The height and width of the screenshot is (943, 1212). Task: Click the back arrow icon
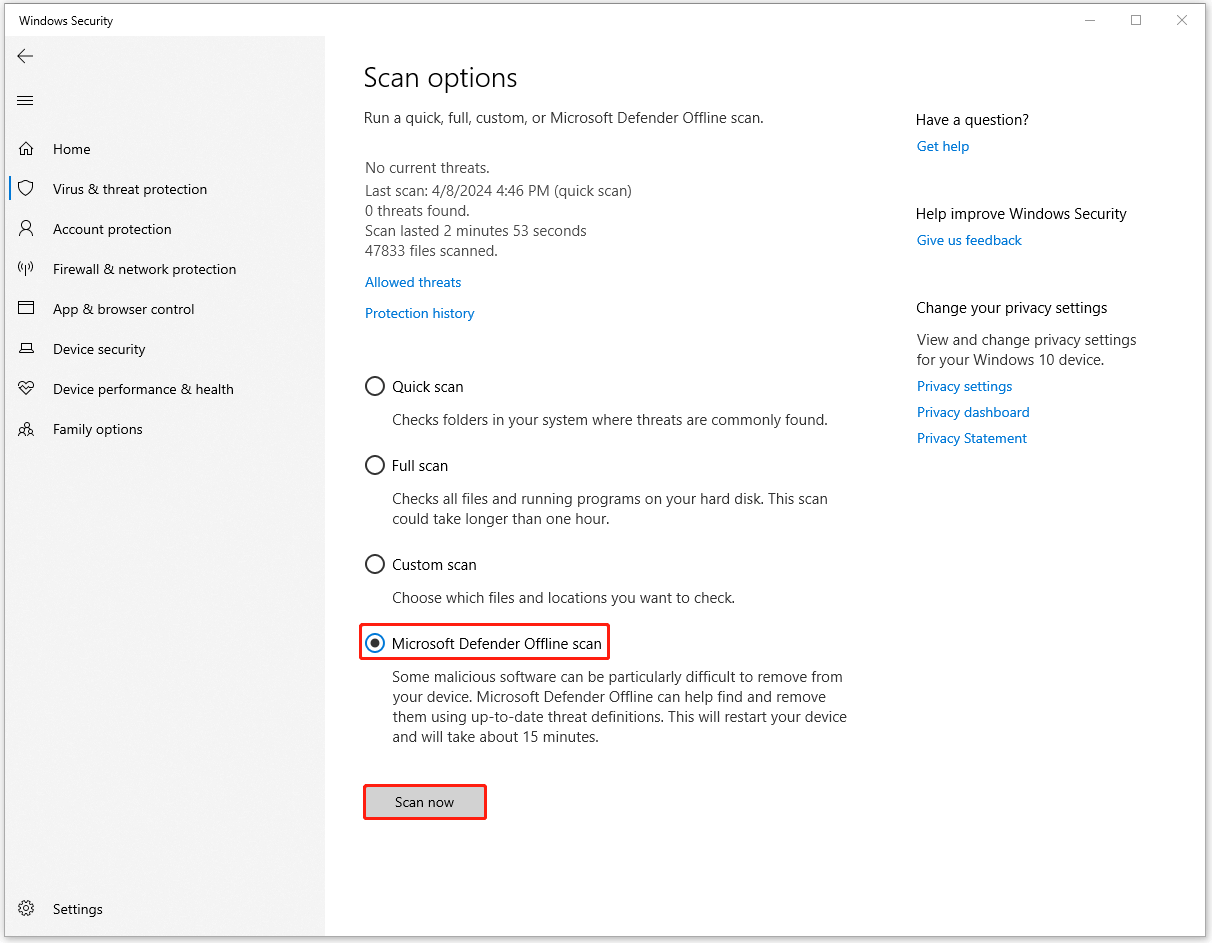(x=26, y=57)
